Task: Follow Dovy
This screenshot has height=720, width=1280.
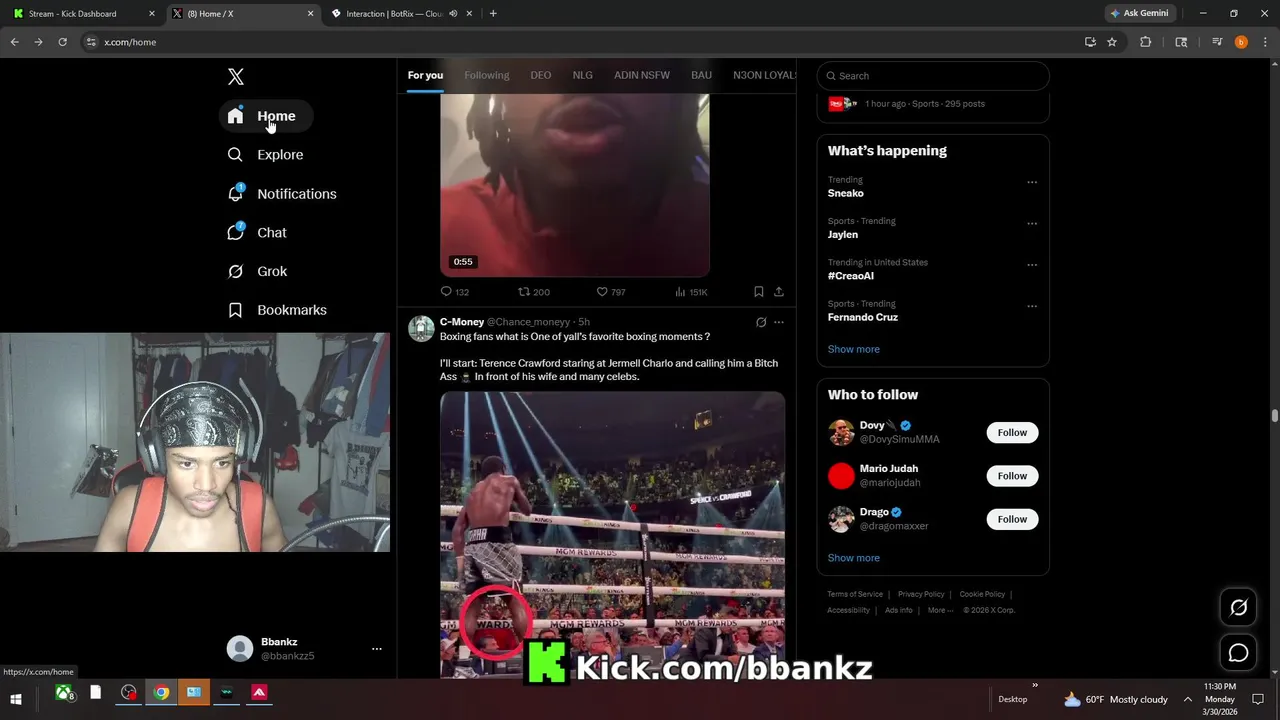Action: click(x=1012, y=433)
